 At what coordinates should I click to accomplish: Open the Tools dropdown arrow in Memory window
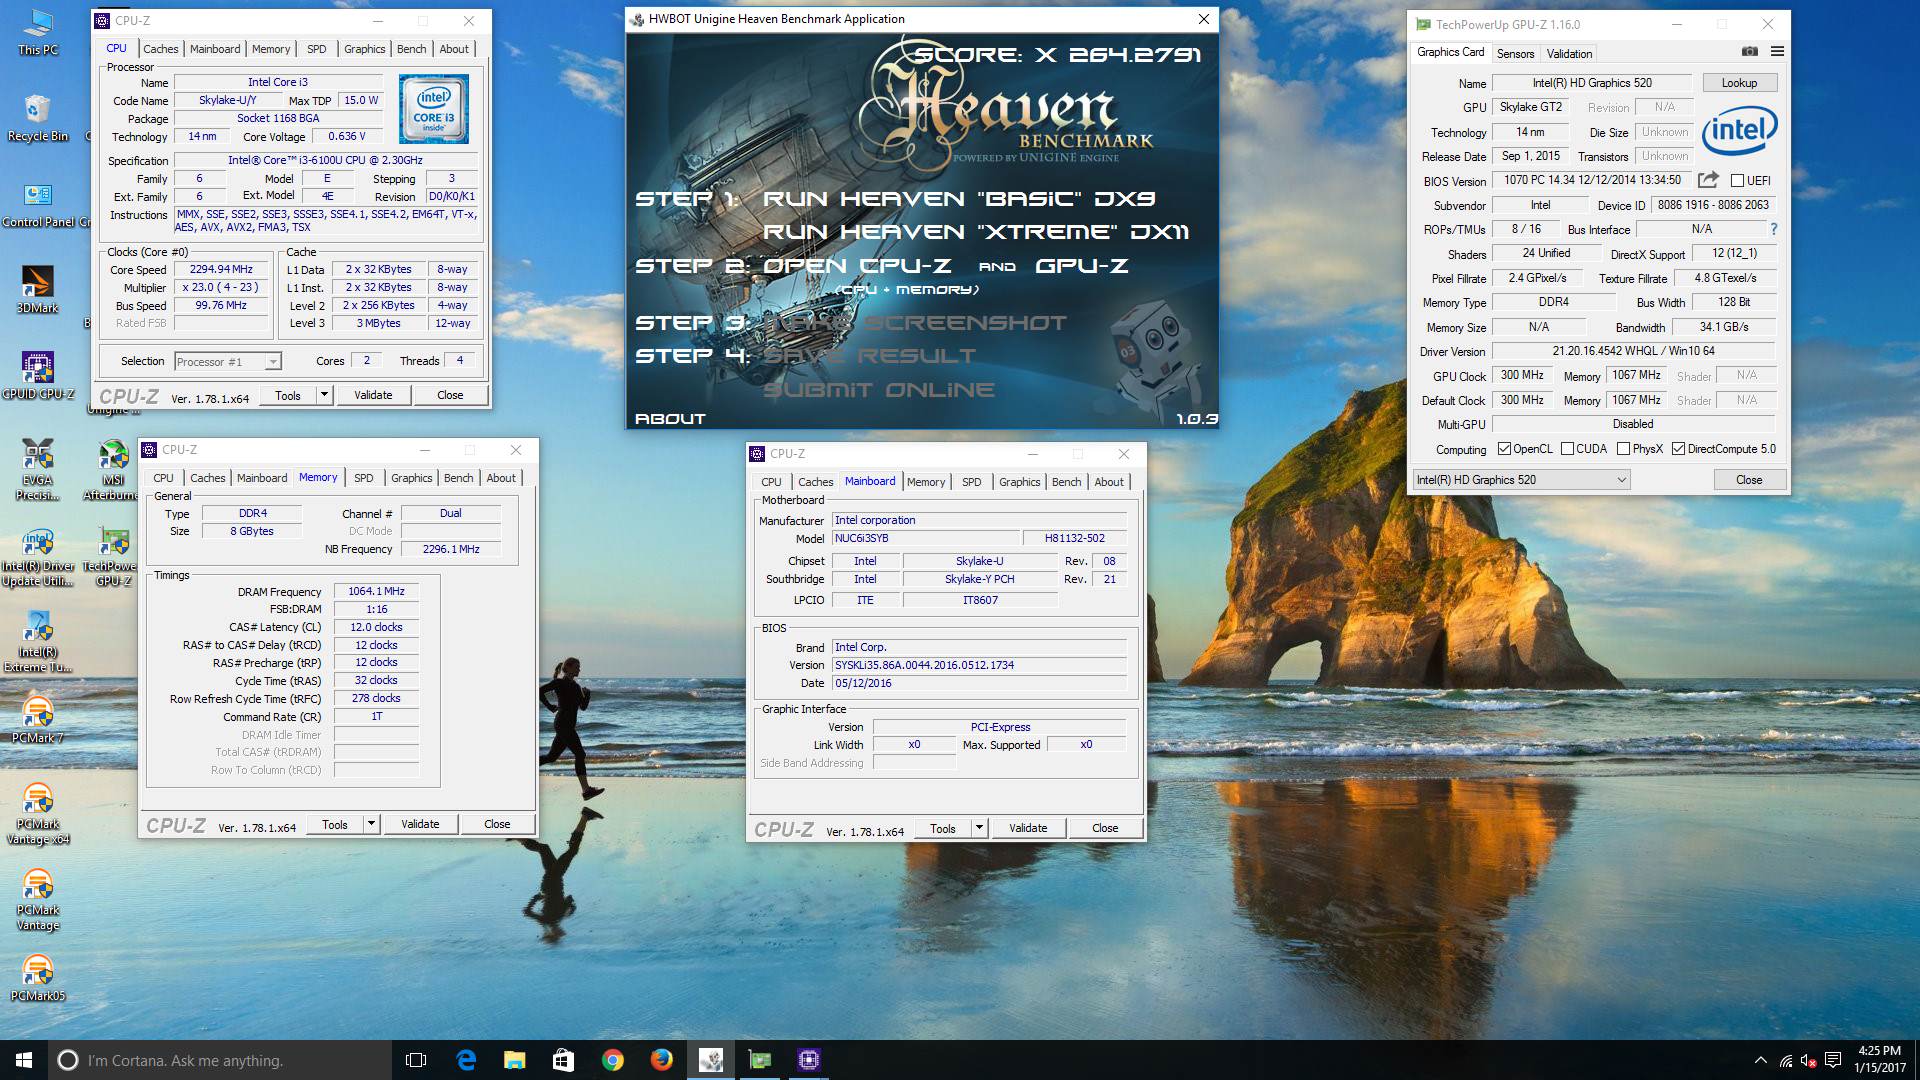371,824
